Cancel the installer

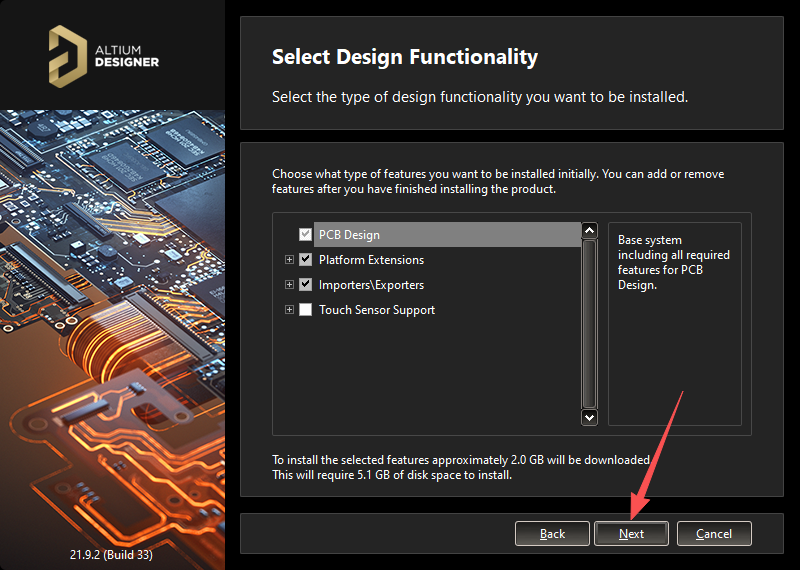pos(714,534)
